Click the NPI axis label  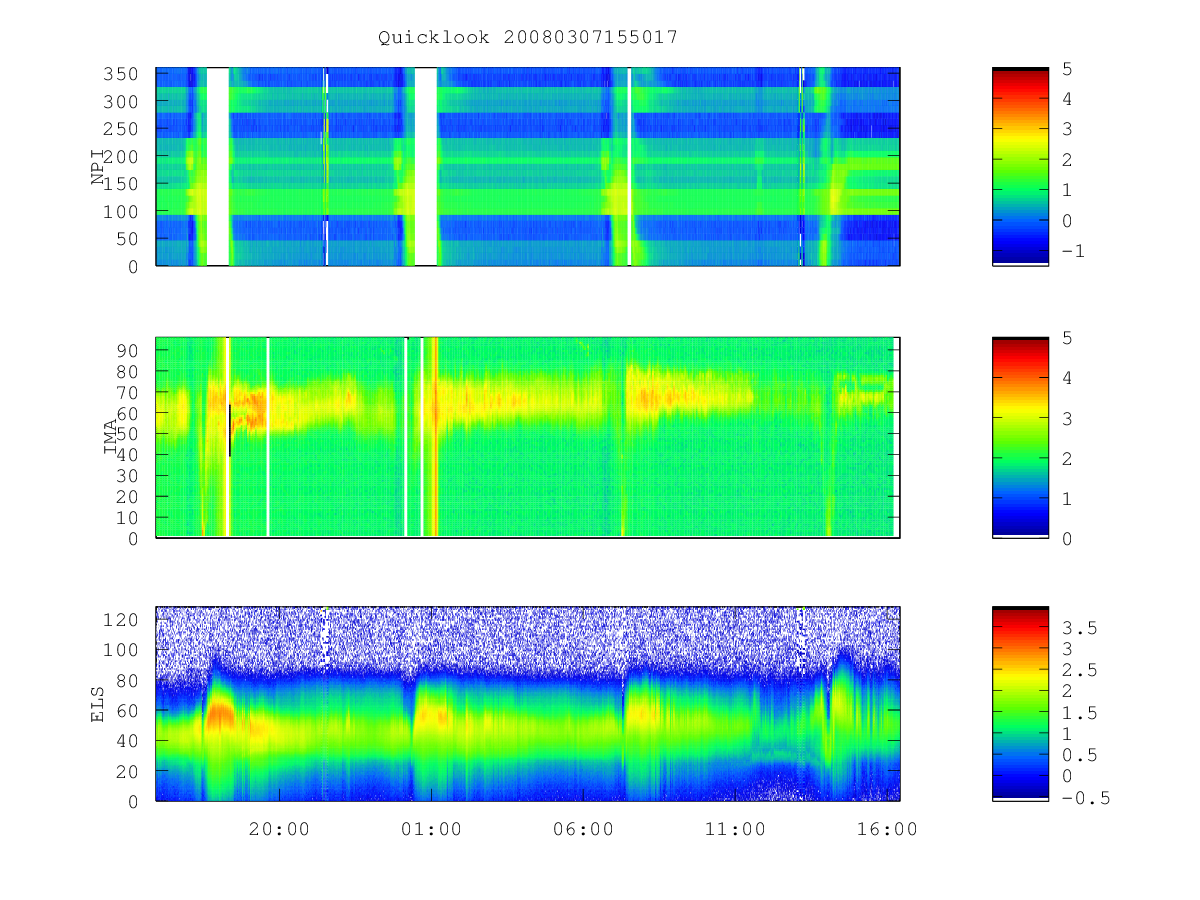(98, 166)
